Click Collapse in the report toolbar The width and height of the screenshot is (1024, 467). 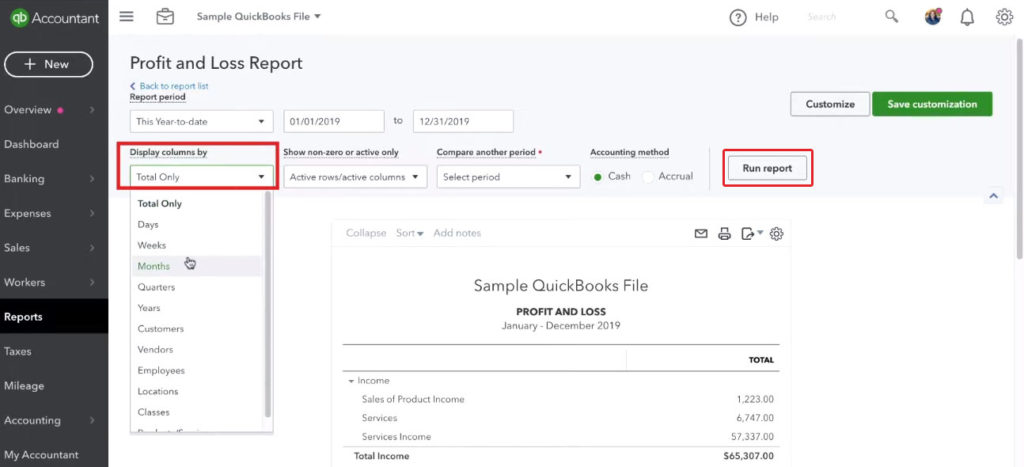[366, 233]
